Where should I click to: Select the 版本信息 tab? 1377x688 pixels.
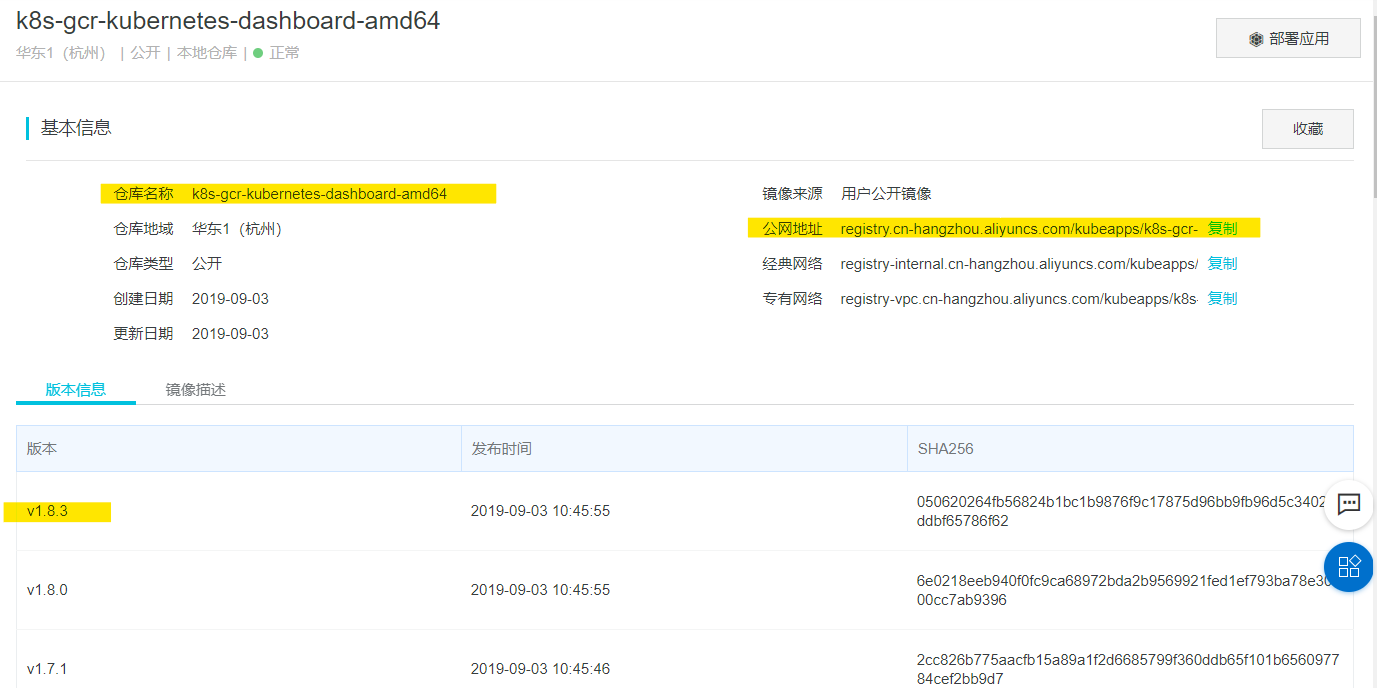[x=75, y=389]
